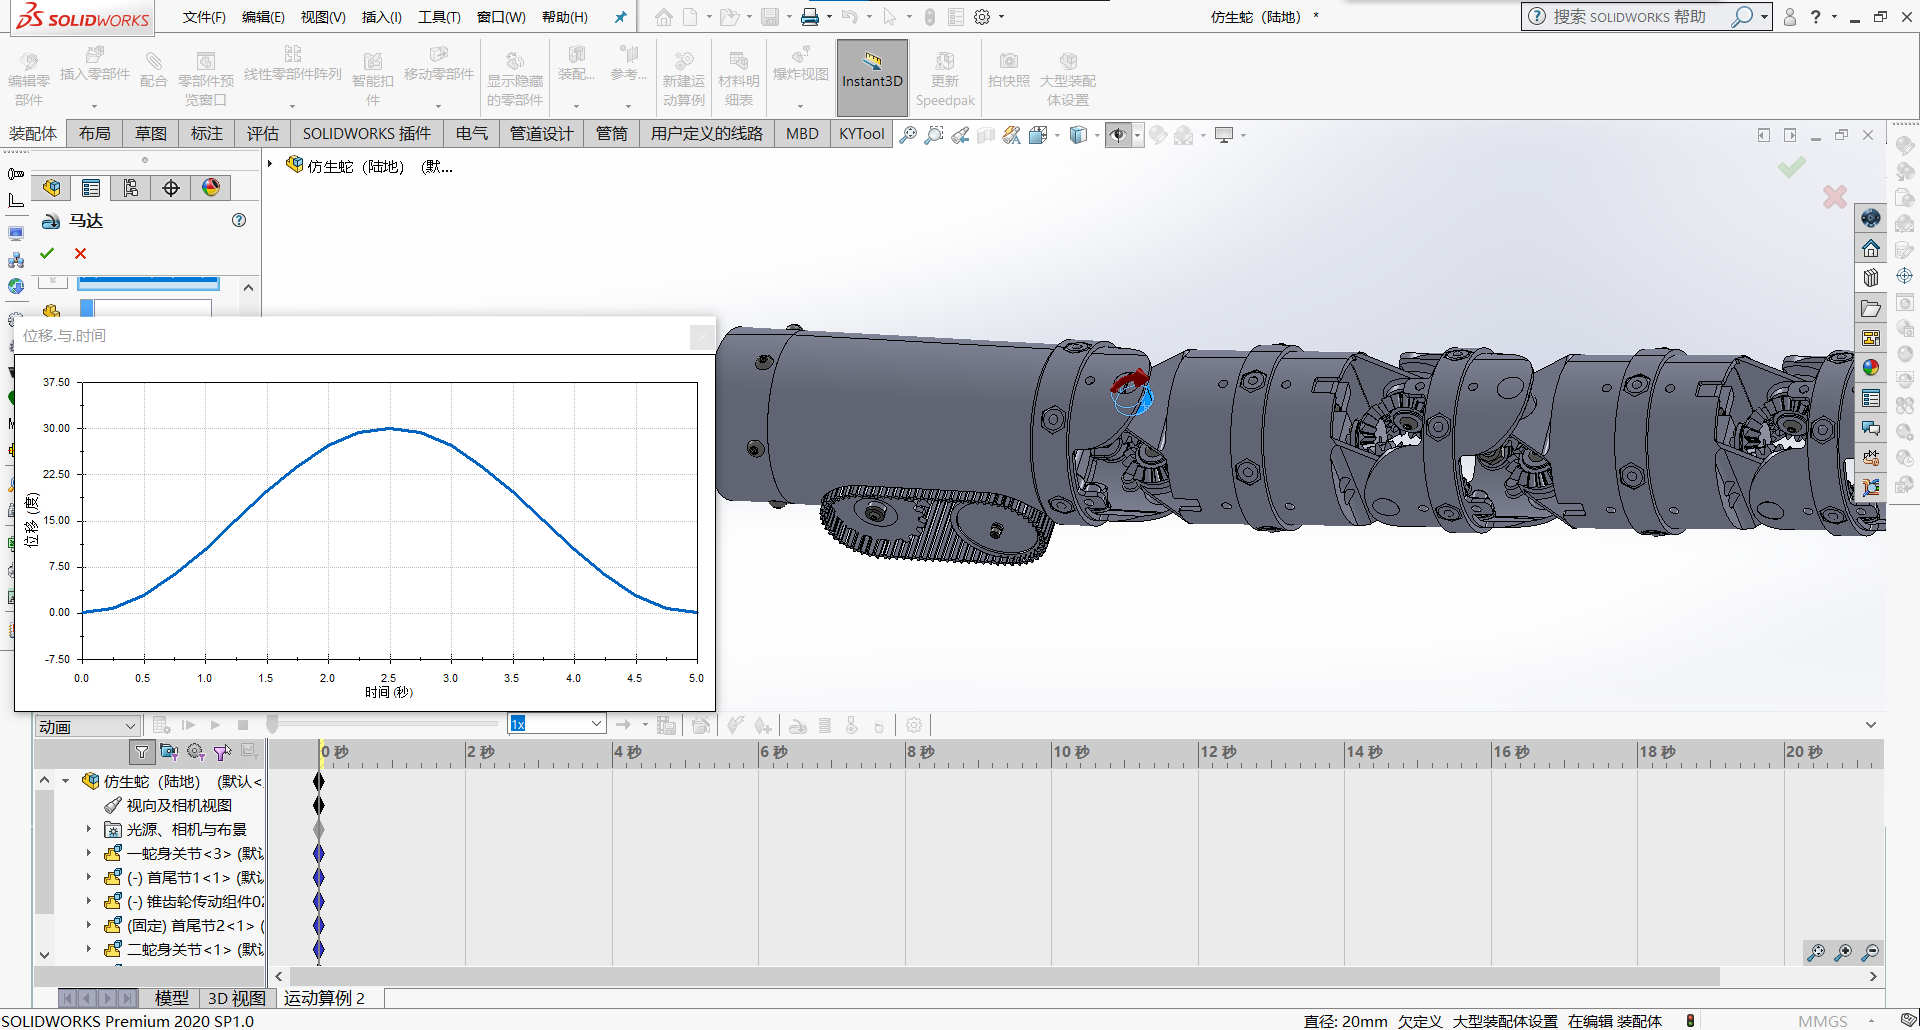This screenshot has width=1920, height=1030.
Task: Open the motion study properties gear icon
Action: pyautogui.click(x=914, y=725)
